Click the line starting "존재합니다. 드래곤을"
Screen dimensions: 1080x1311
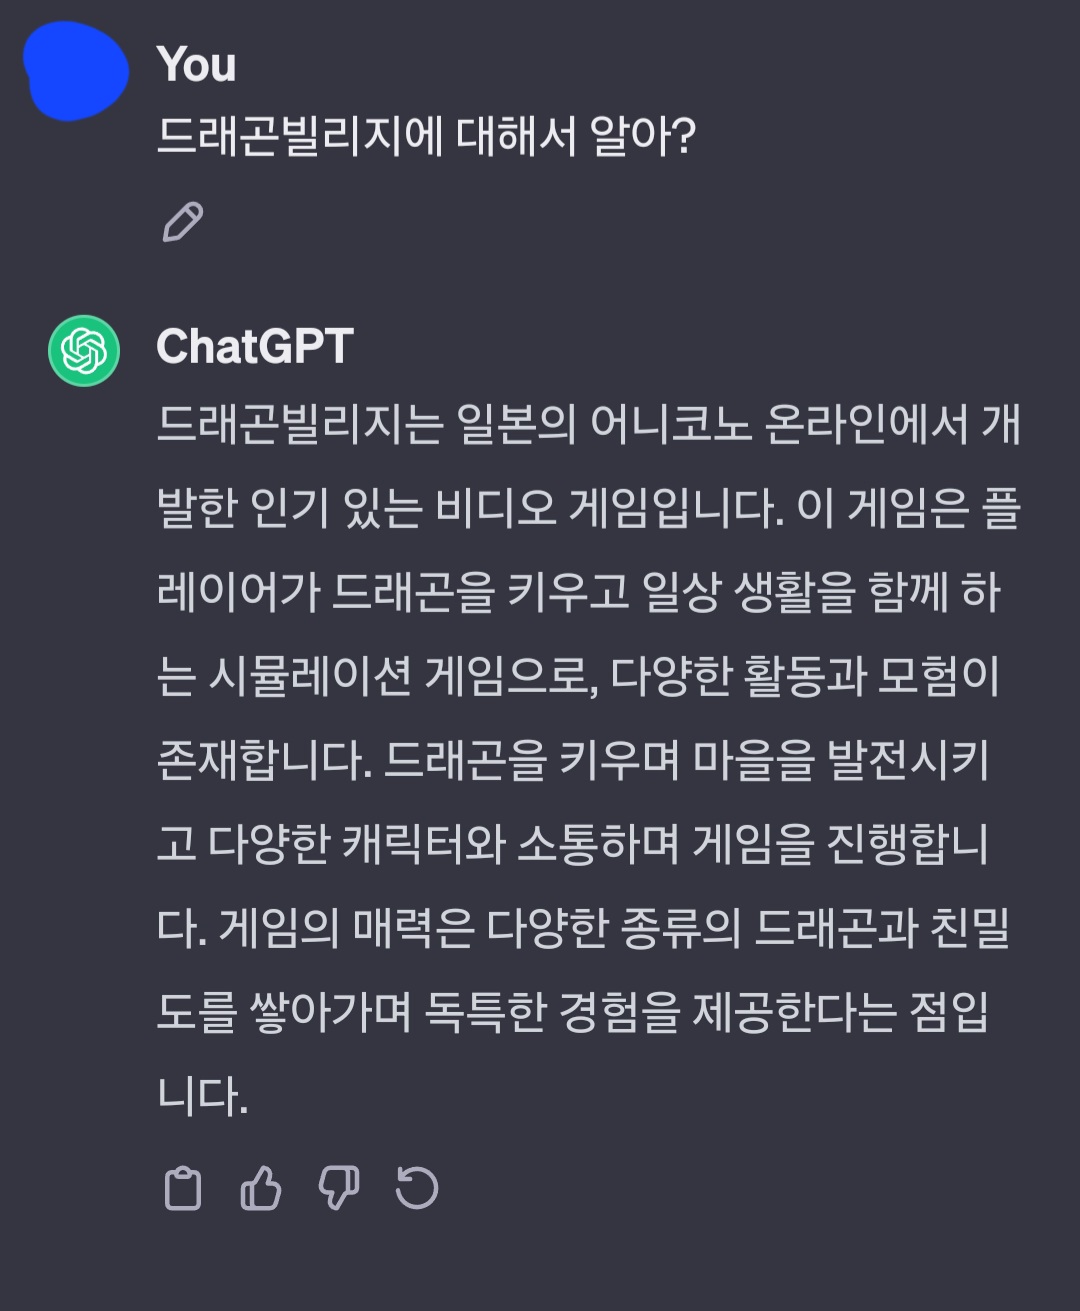pyautogui.click(x=573, y=761)
